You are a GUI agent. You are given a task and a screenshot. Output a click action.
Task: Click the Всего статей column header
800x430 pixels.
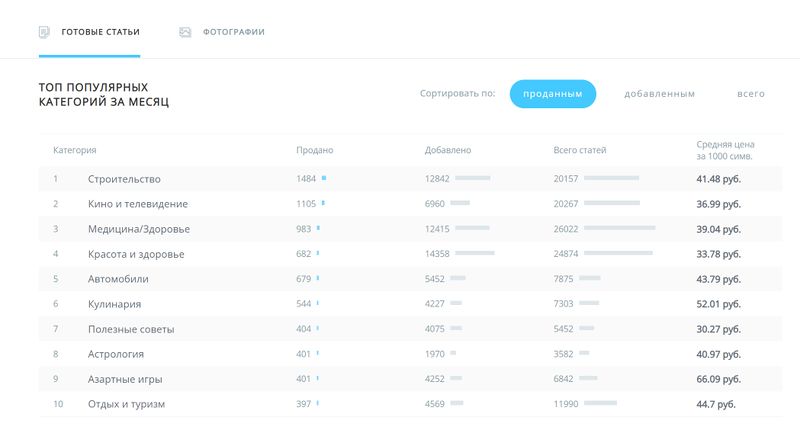[580, 150]
